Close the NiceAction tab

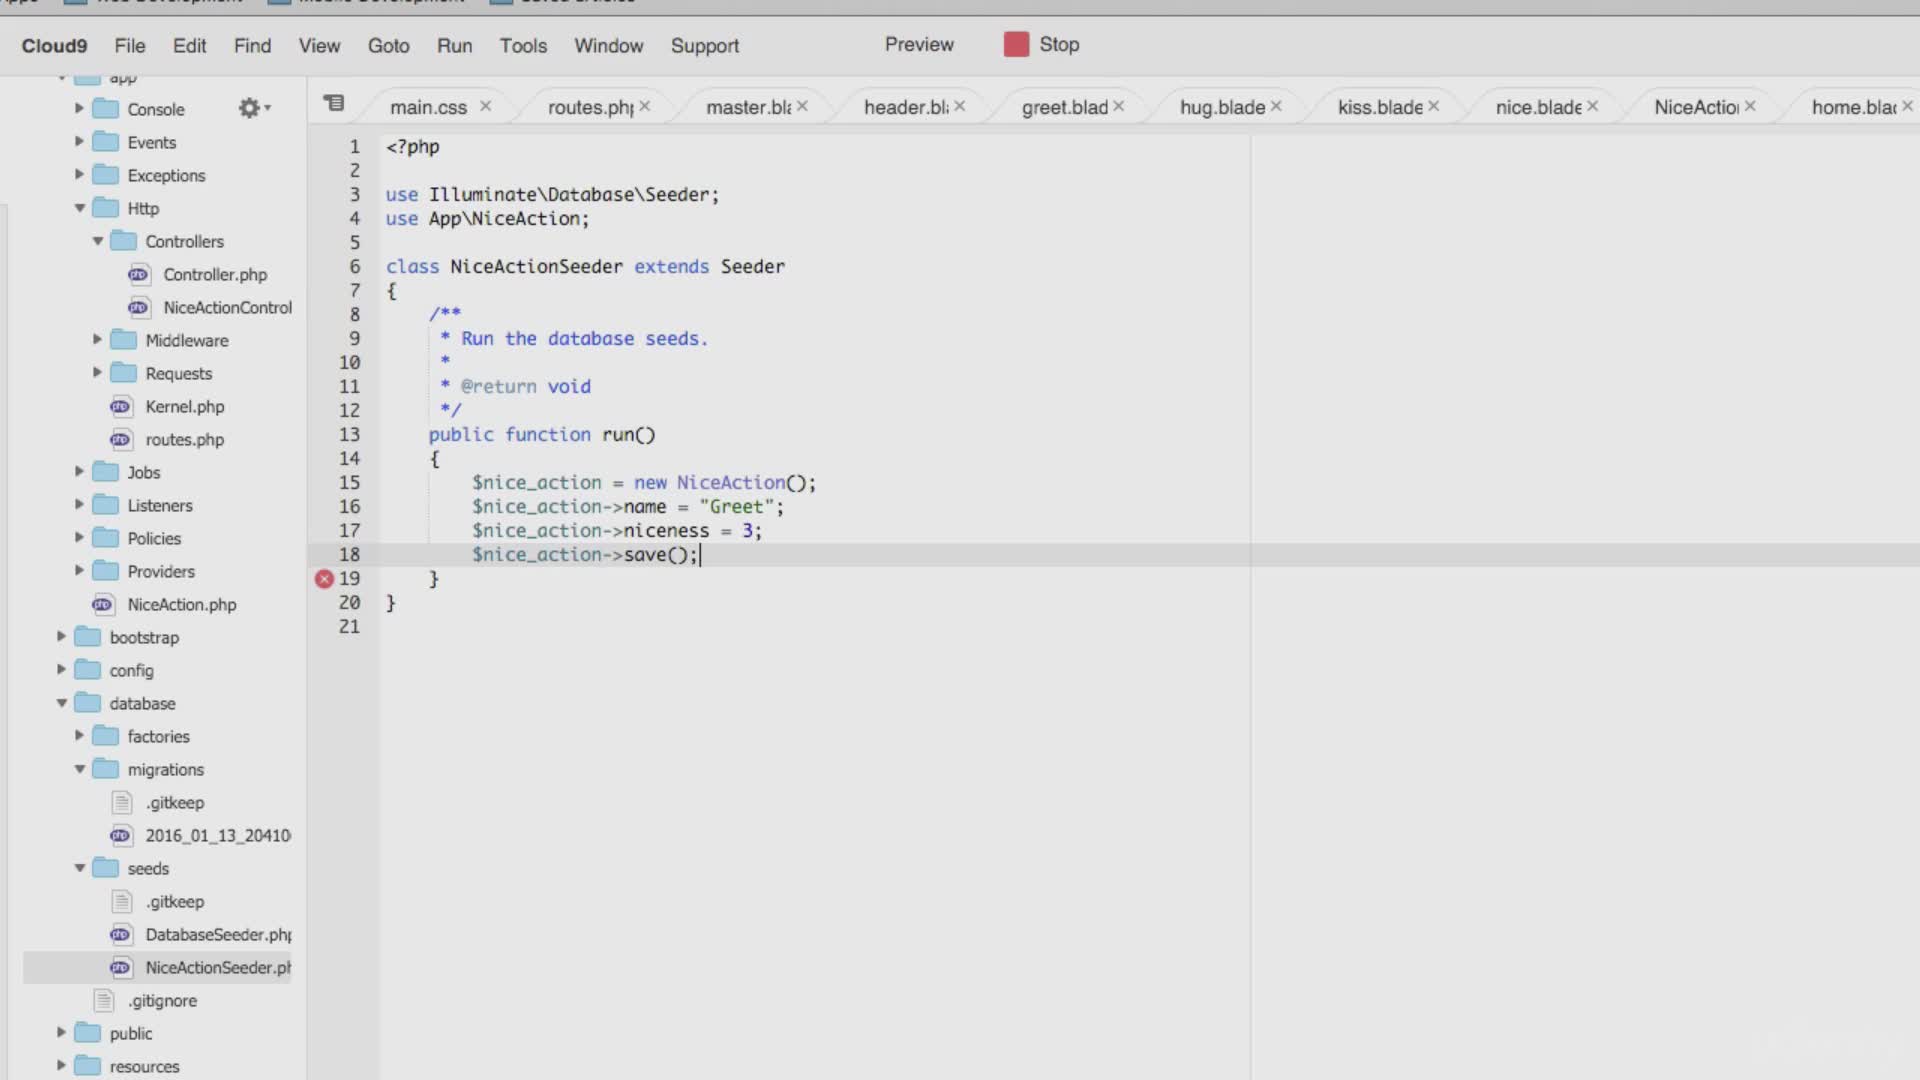1750,106
